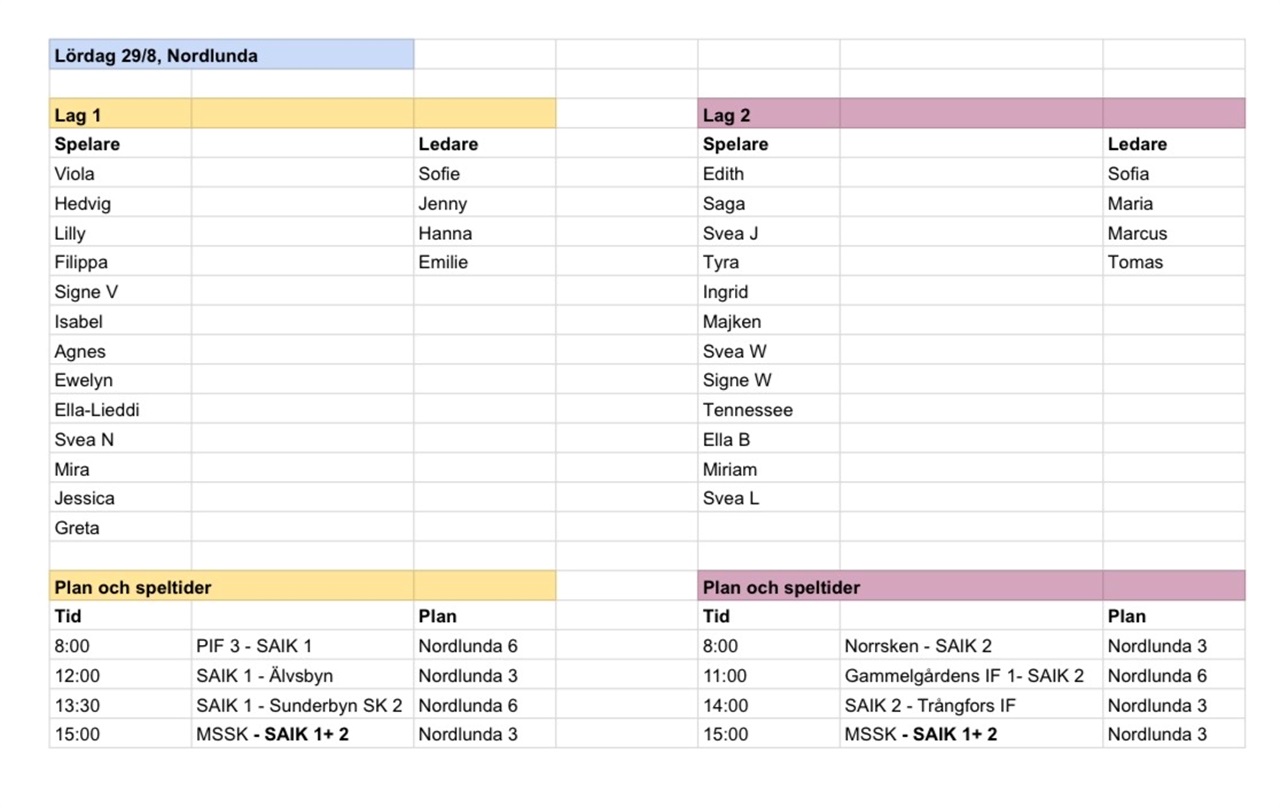Viewport: 1280px width, 808px height.
Task: Click the 'SAIK 2 - Trångfors IF' cell
Action: (971, 705)
